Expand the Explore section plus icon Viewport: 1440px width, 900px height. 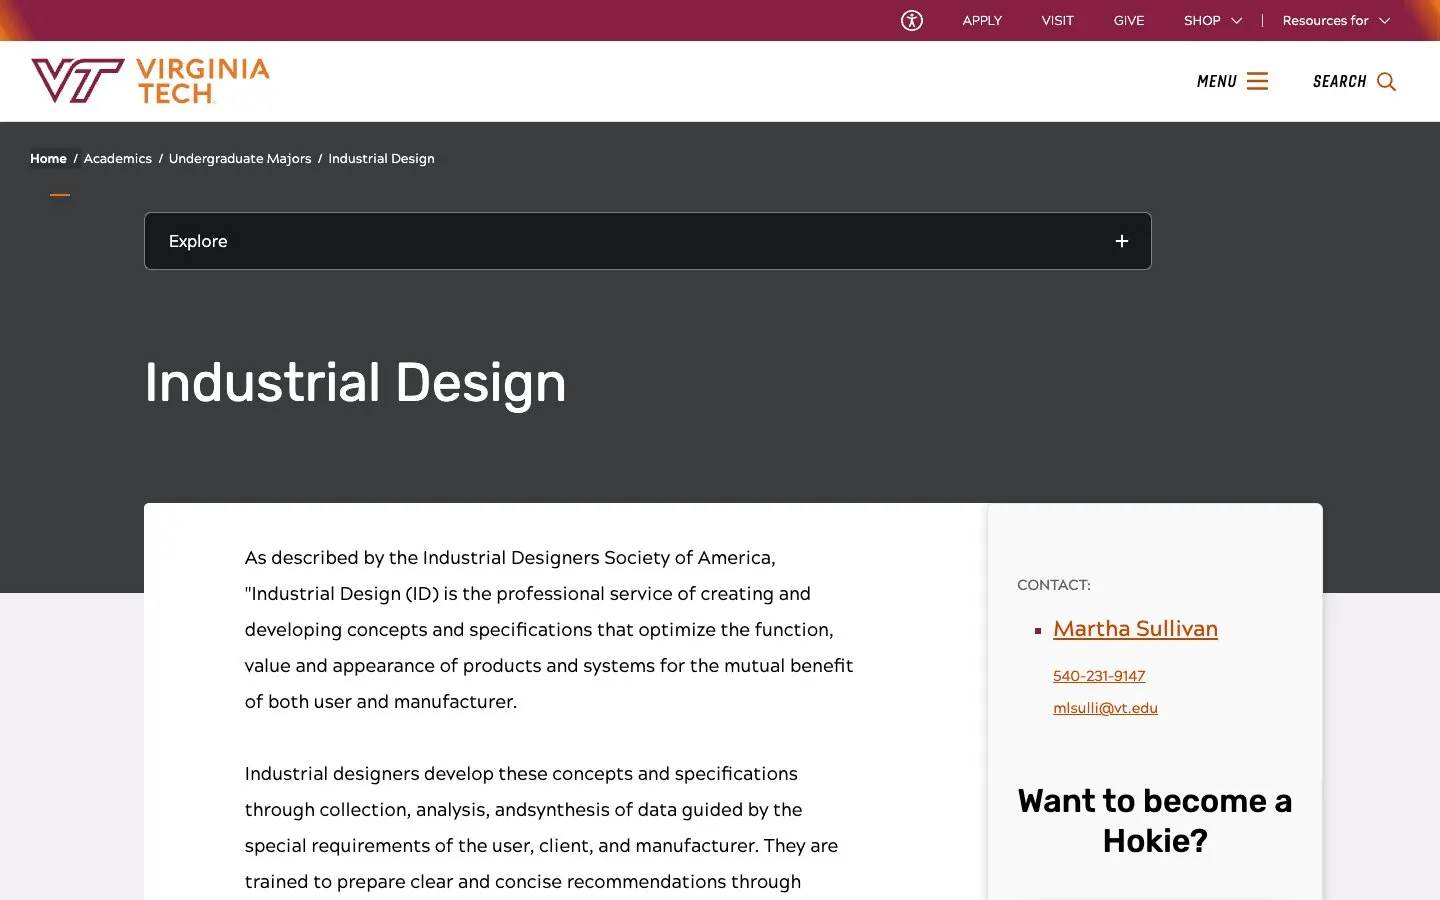[1122, 241]
